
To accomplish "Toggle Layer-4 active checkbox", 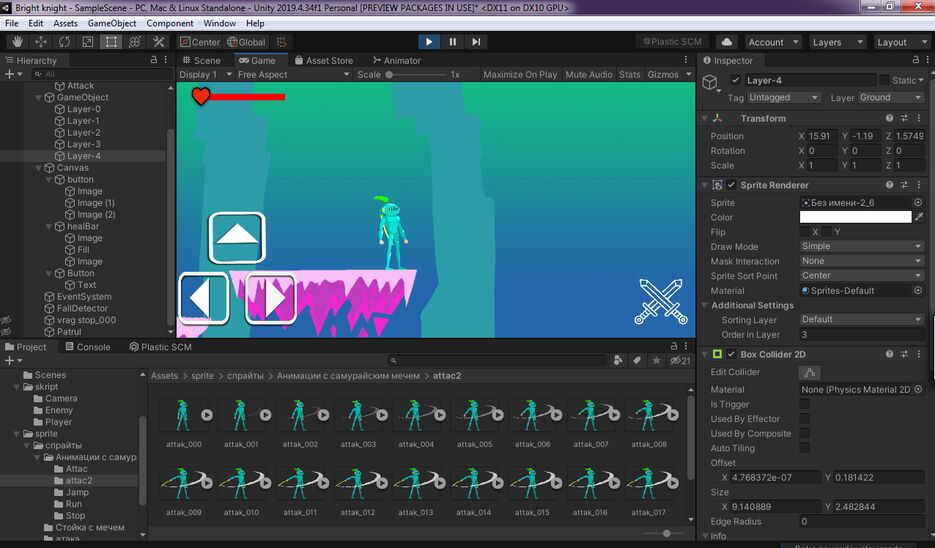I will click(x=735, y=80).
